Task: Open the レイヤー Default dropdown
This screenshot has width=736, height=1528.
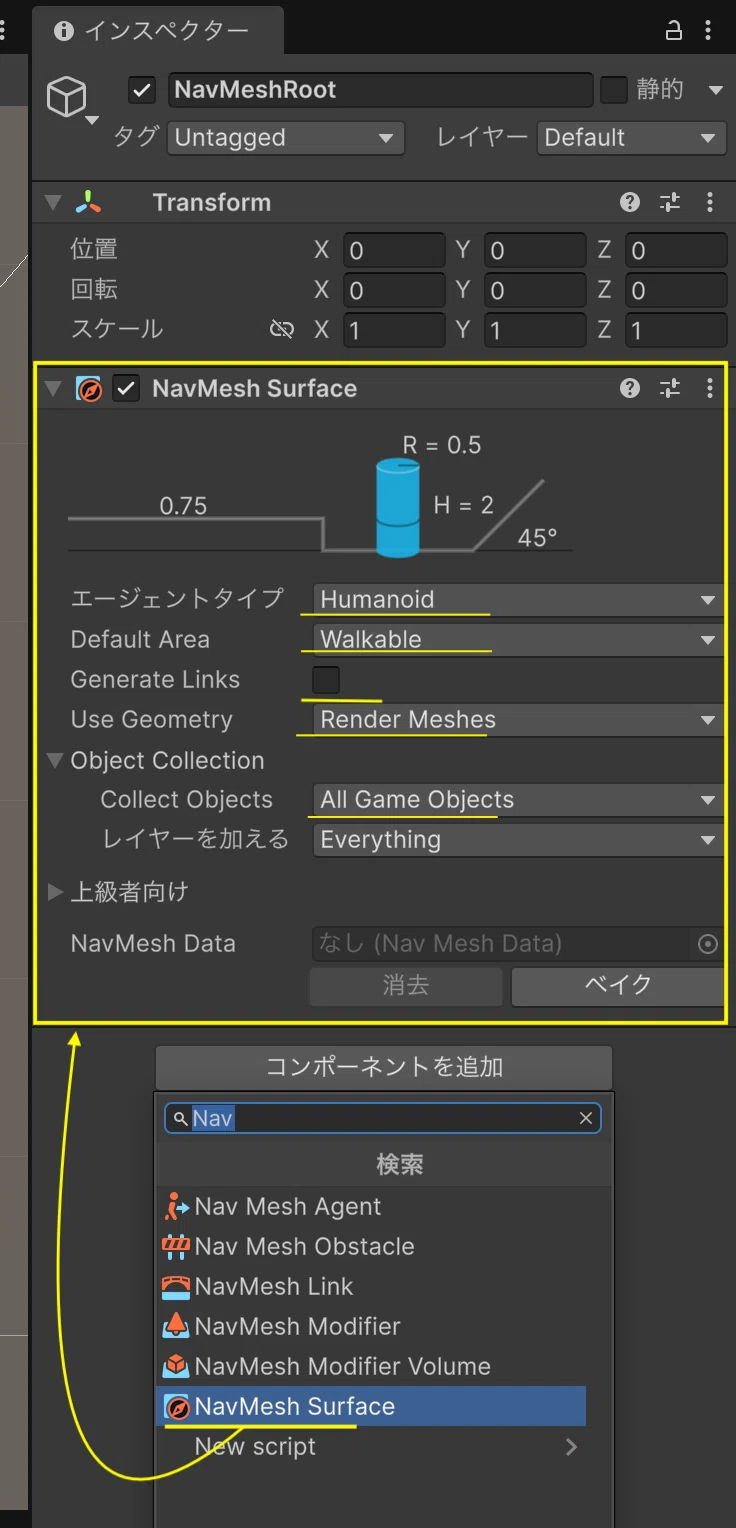Action: point(631,138)
